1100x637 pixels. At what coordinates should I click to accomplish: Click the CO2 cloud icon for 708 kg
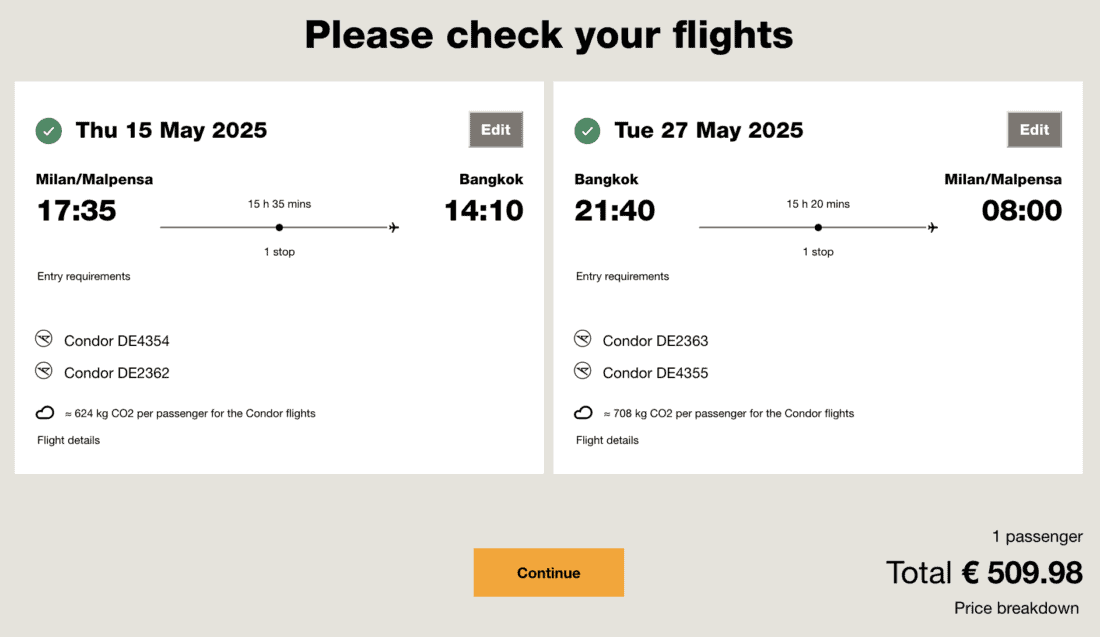(583, 413)
